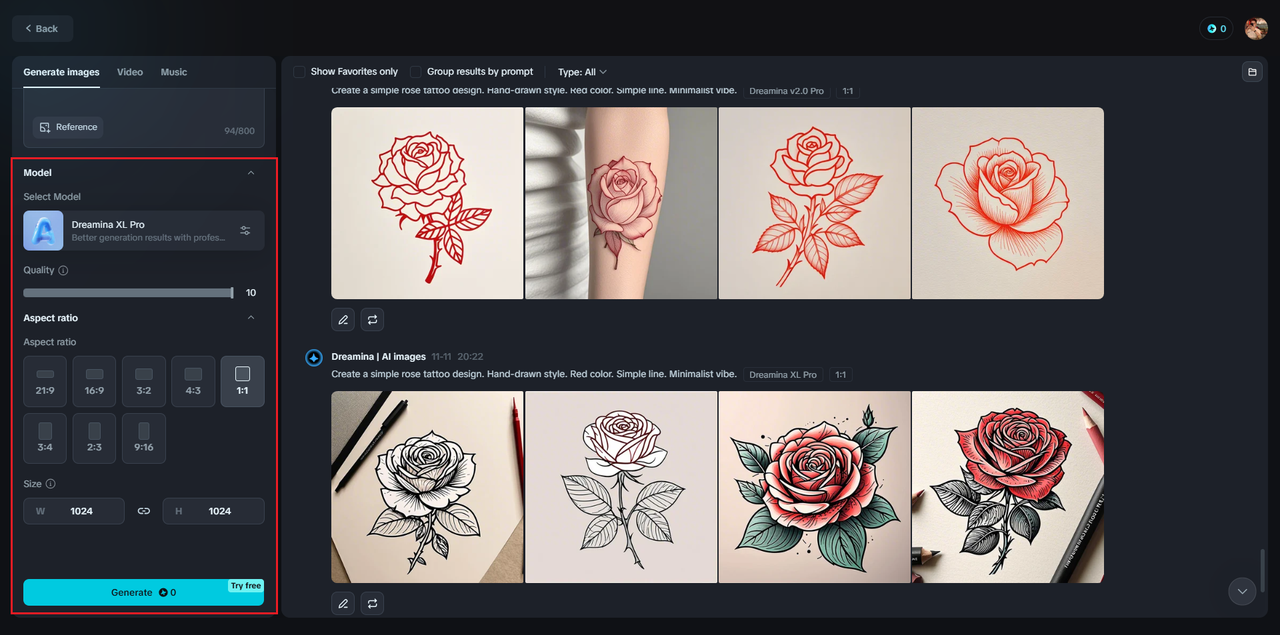1280x635 pixels.
Task: Select the 3:2 aspect ratio
Action: click(144, 382)
